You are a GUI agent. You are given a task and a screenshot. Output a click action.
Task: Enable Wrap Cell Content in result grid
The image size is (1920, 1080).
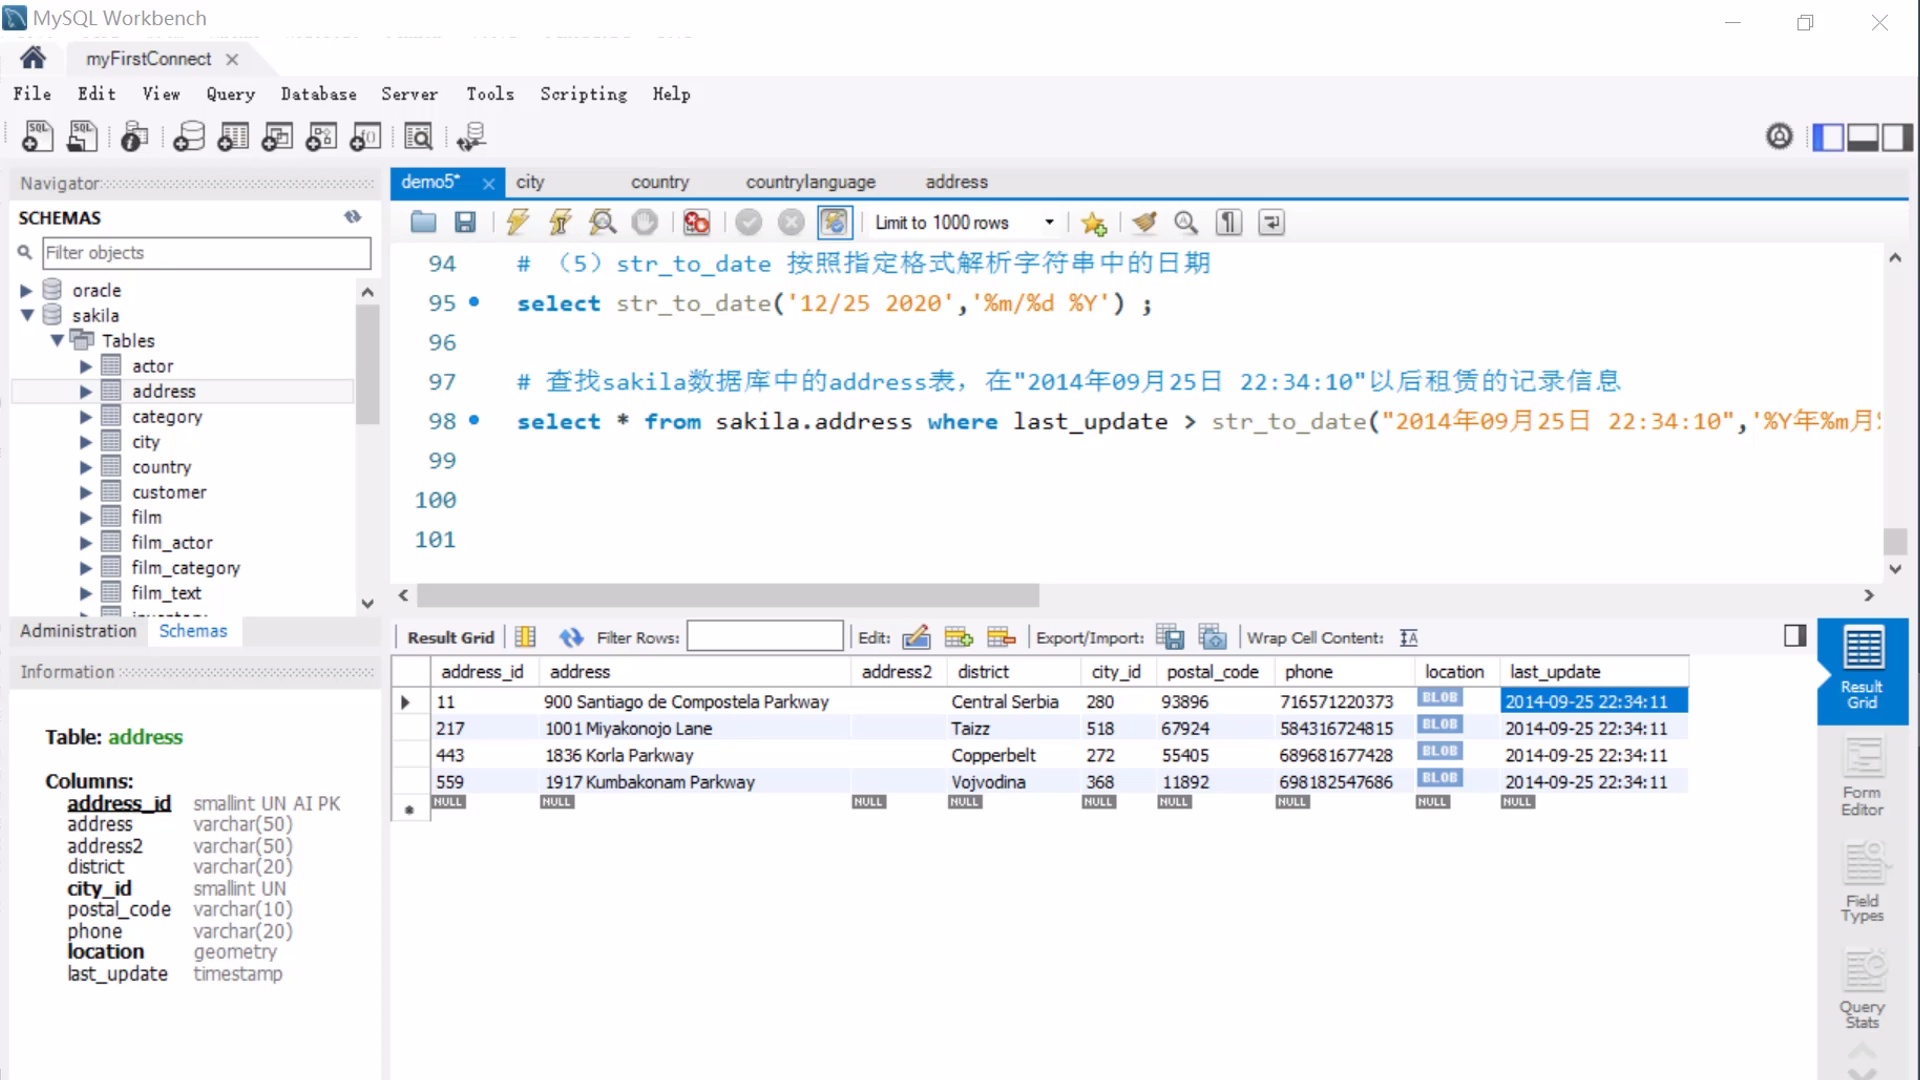point(1409,637)
